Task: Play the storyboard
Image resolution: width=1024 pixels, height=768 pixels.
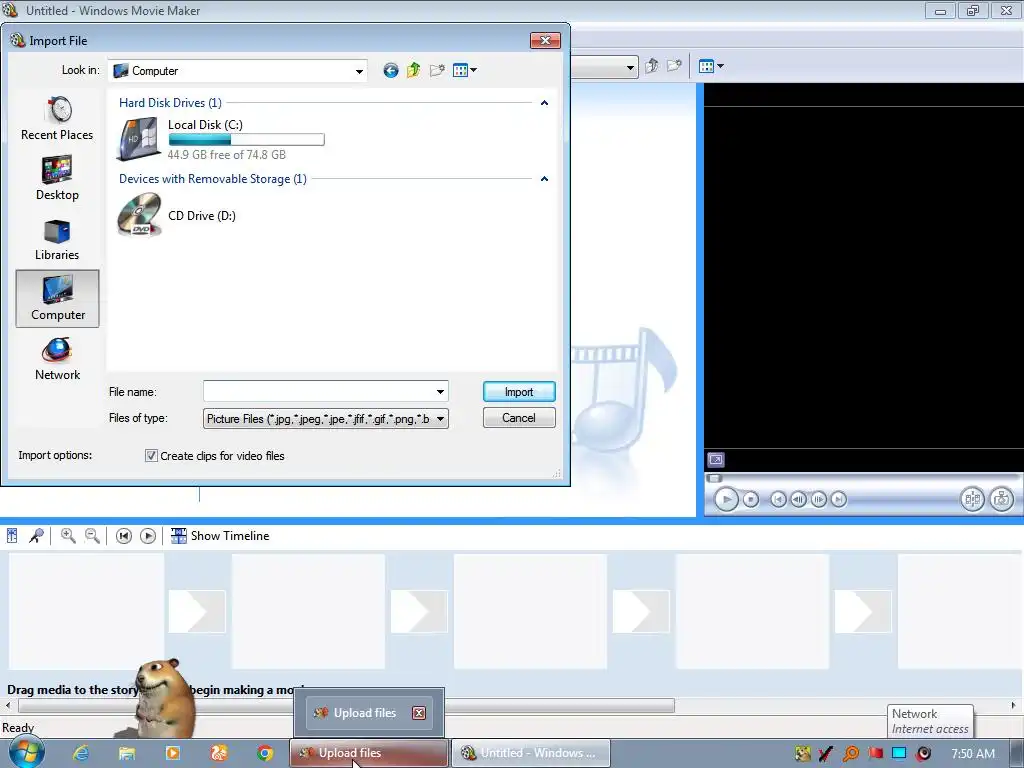Action: 148,536
